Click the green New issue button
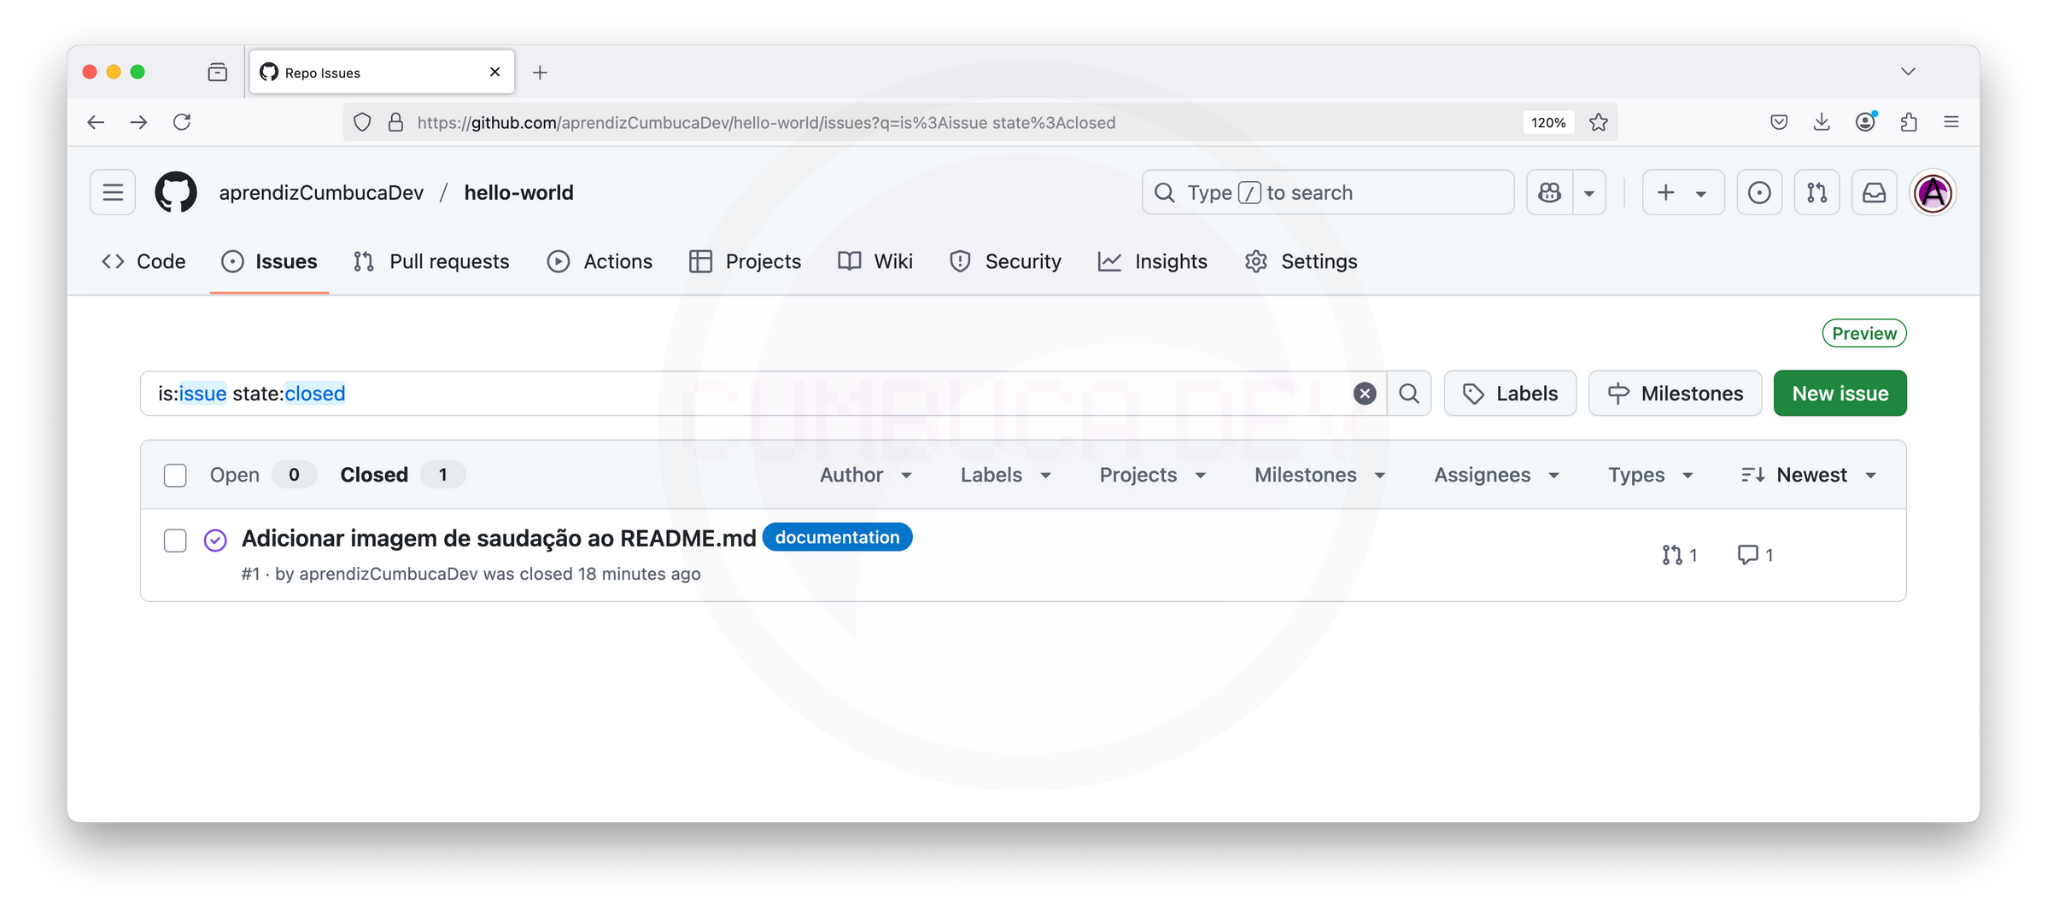Viewport: 2048px width, 911px height. tap(1839, 394)
